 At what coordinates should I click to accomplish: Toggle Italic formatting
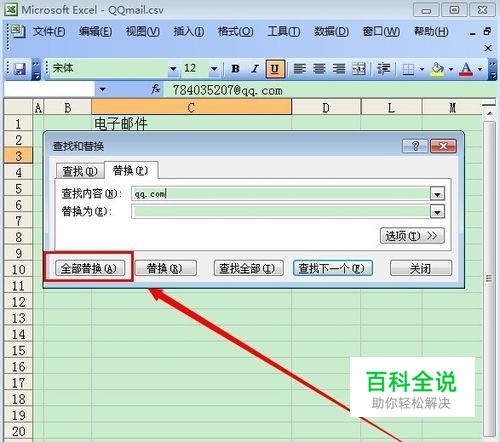[255, 69]
